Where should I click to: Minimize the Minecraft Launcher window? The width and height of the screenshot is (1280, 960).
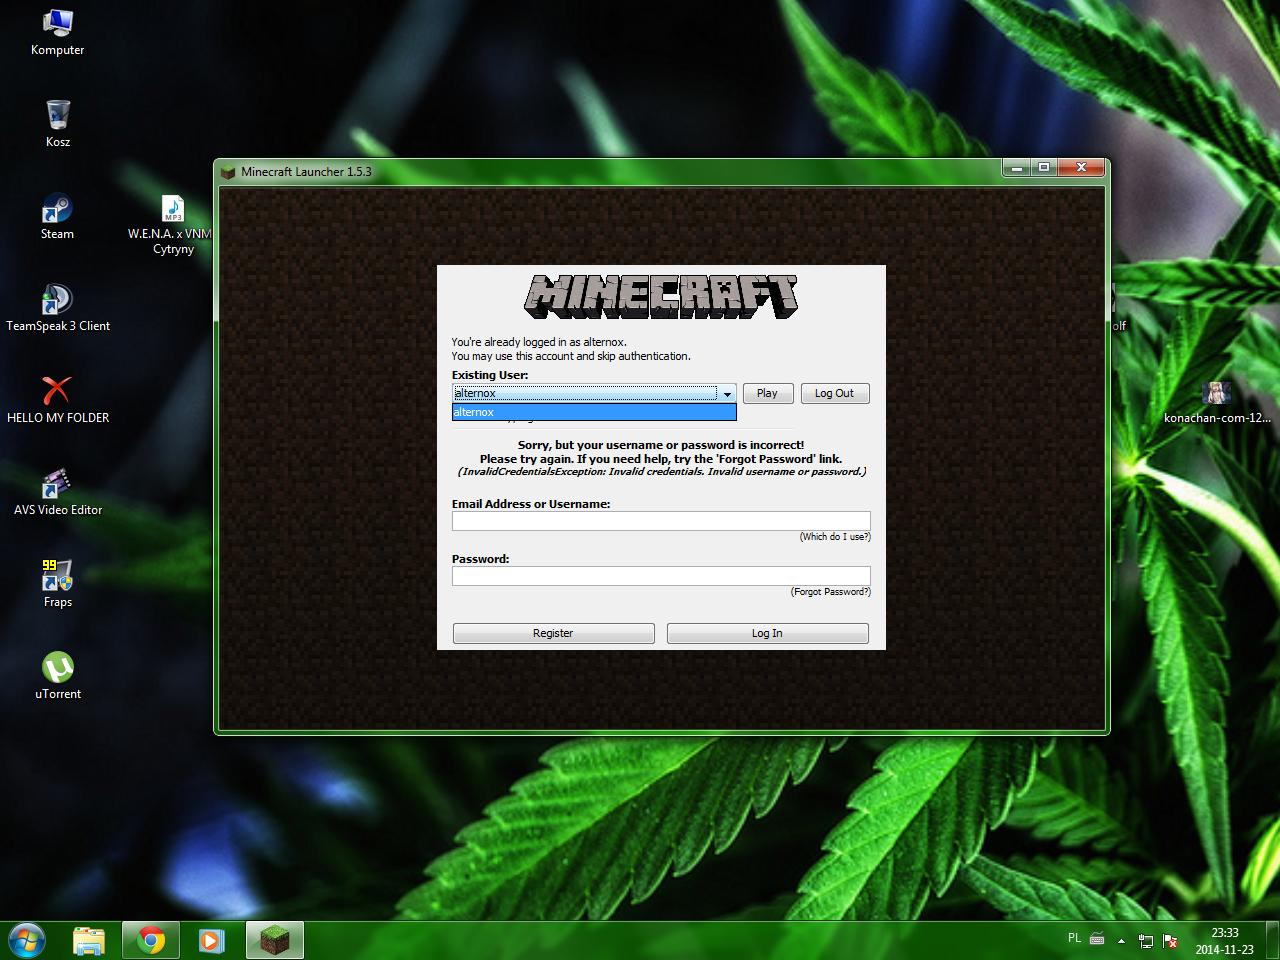1017,168
